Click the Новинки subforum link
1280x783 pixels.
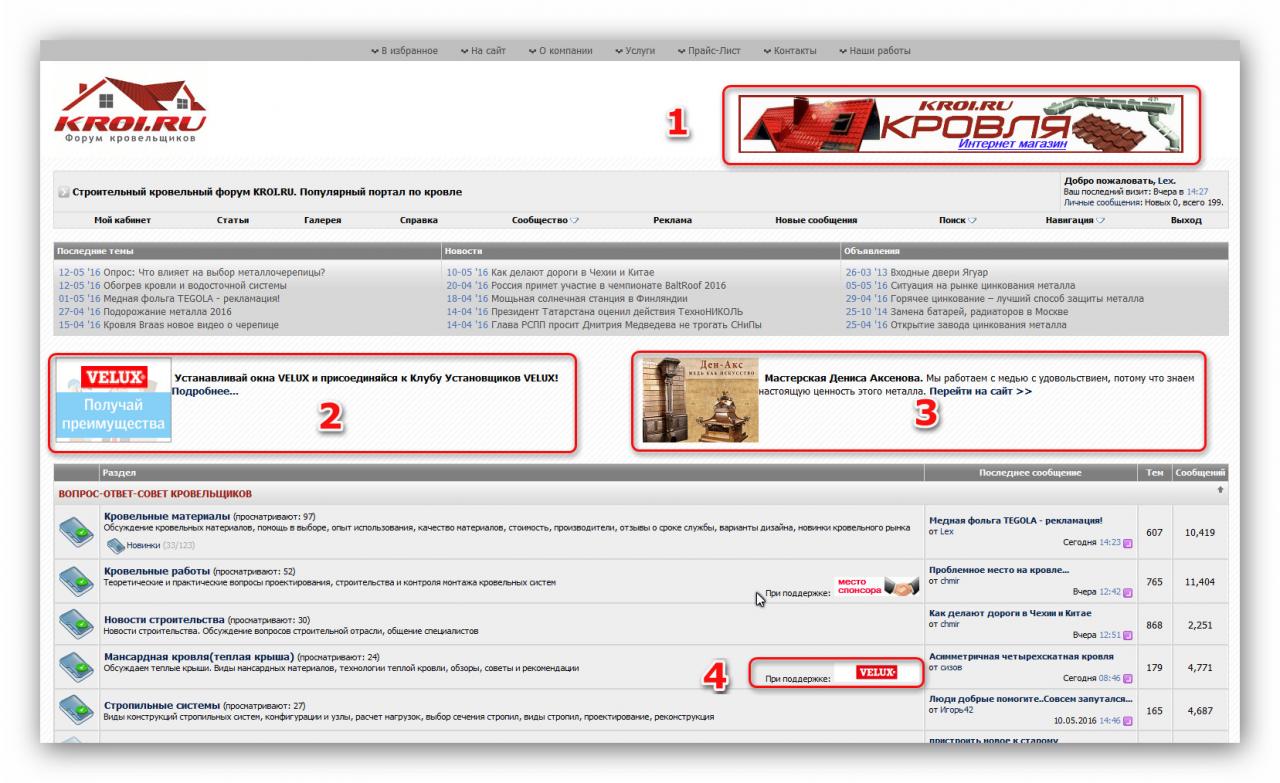coord(144,545)
